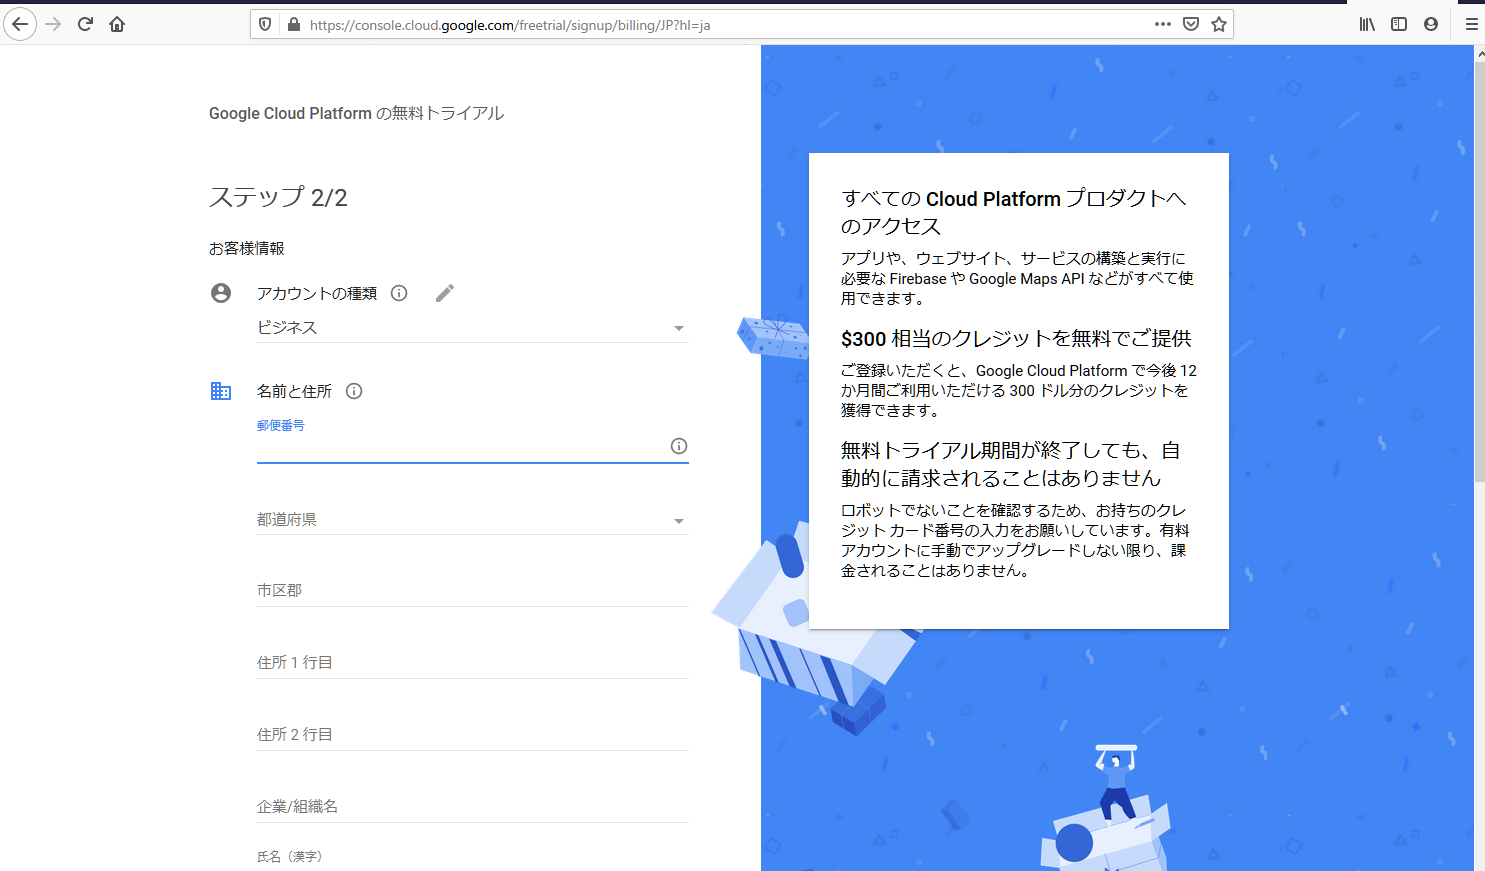Screen dimensions: 1485x871
Task: Click the Google Cloud Platform の無料トライアル title
Action: (x=356, y=114)
